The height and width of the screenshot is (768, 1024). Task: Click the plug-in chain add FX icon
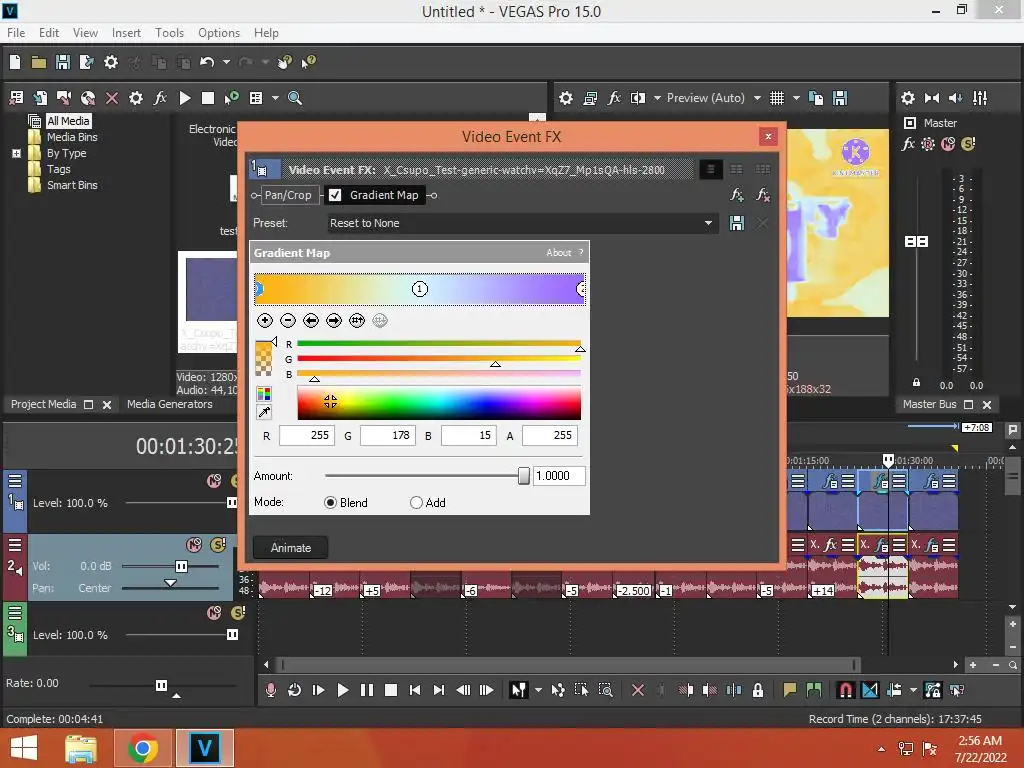coord(737,195)
